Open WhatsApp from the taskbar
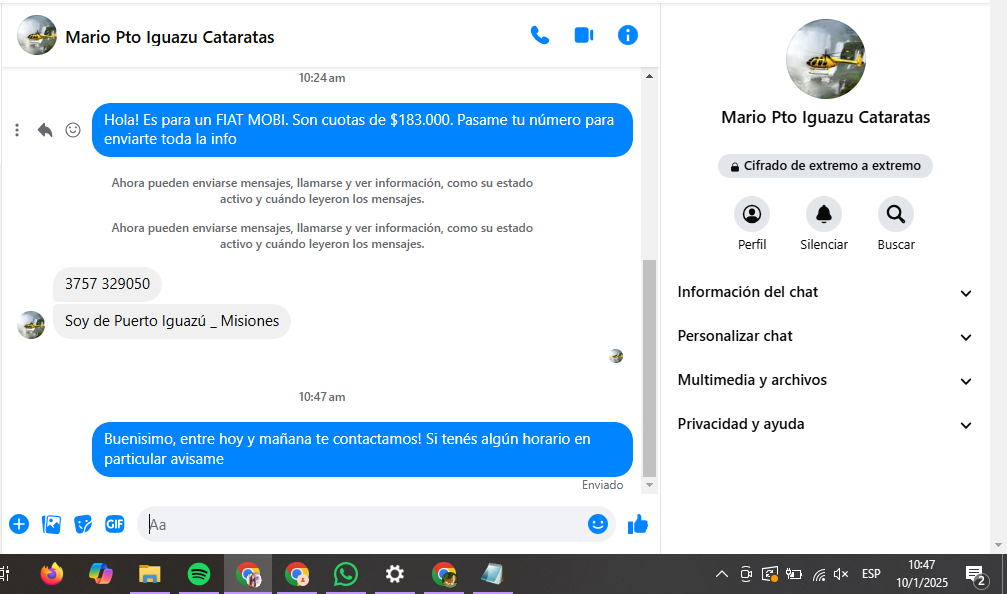This screenshot has height=594, width=1007. coord(346,573)
